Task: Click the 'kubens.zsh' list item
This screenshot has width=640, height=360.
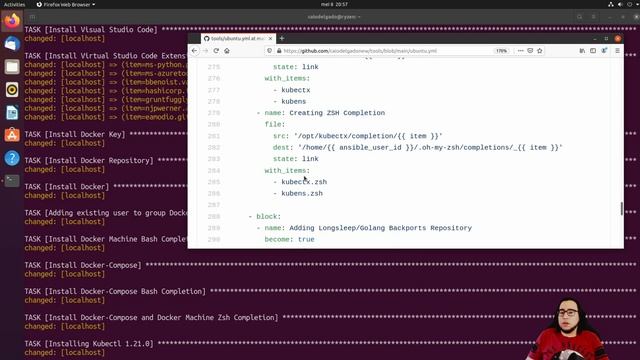Action: click(x=302, y=193)
